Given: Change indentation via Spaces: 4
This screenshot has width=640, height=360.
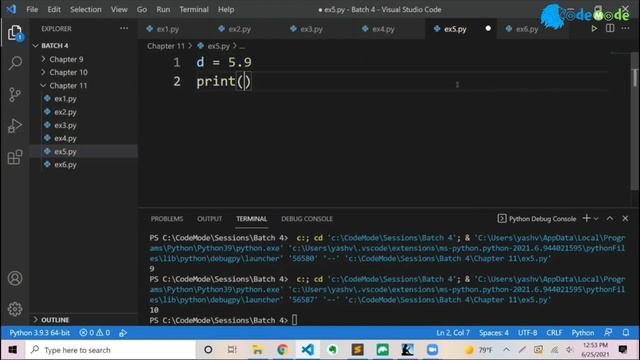Looking at the screenshot, I should (493, 333).
